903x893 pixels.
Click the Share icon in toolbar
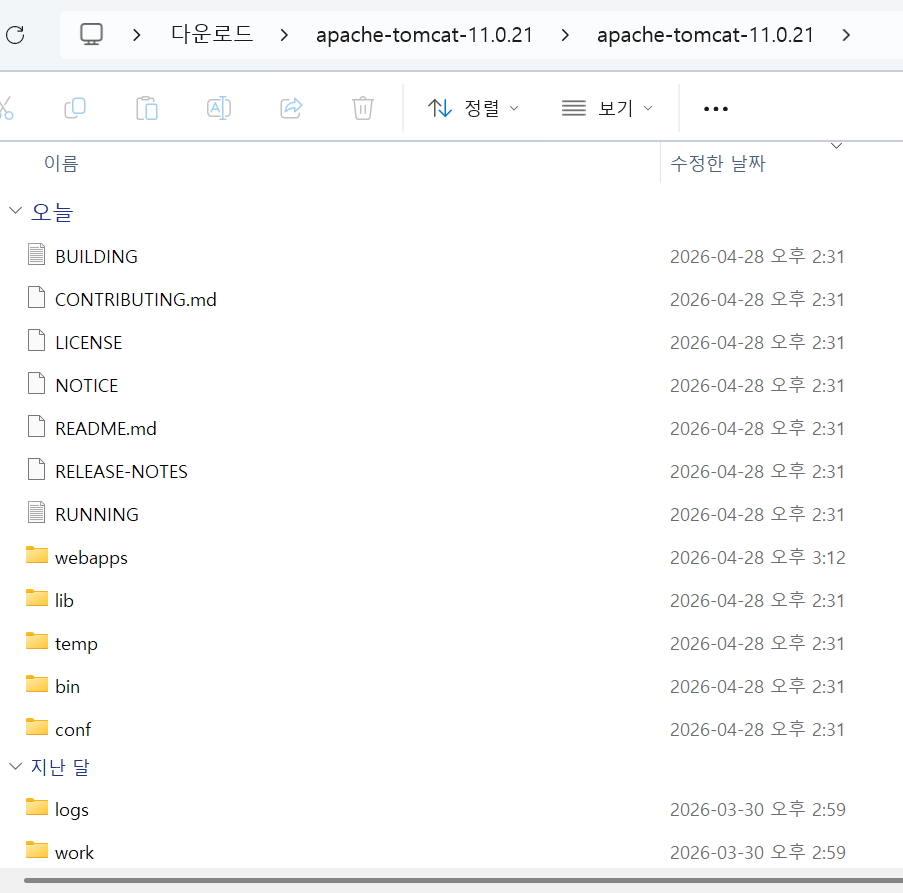tap(291, 108)
